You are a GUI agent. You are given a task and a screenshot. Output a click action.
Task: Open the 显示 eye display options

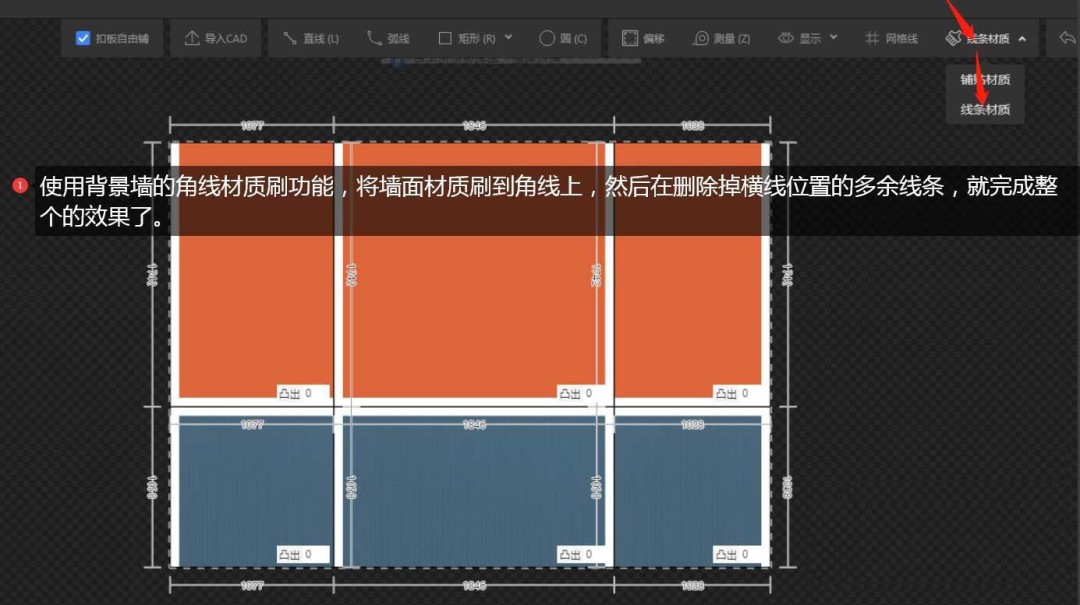click(787, 39)
